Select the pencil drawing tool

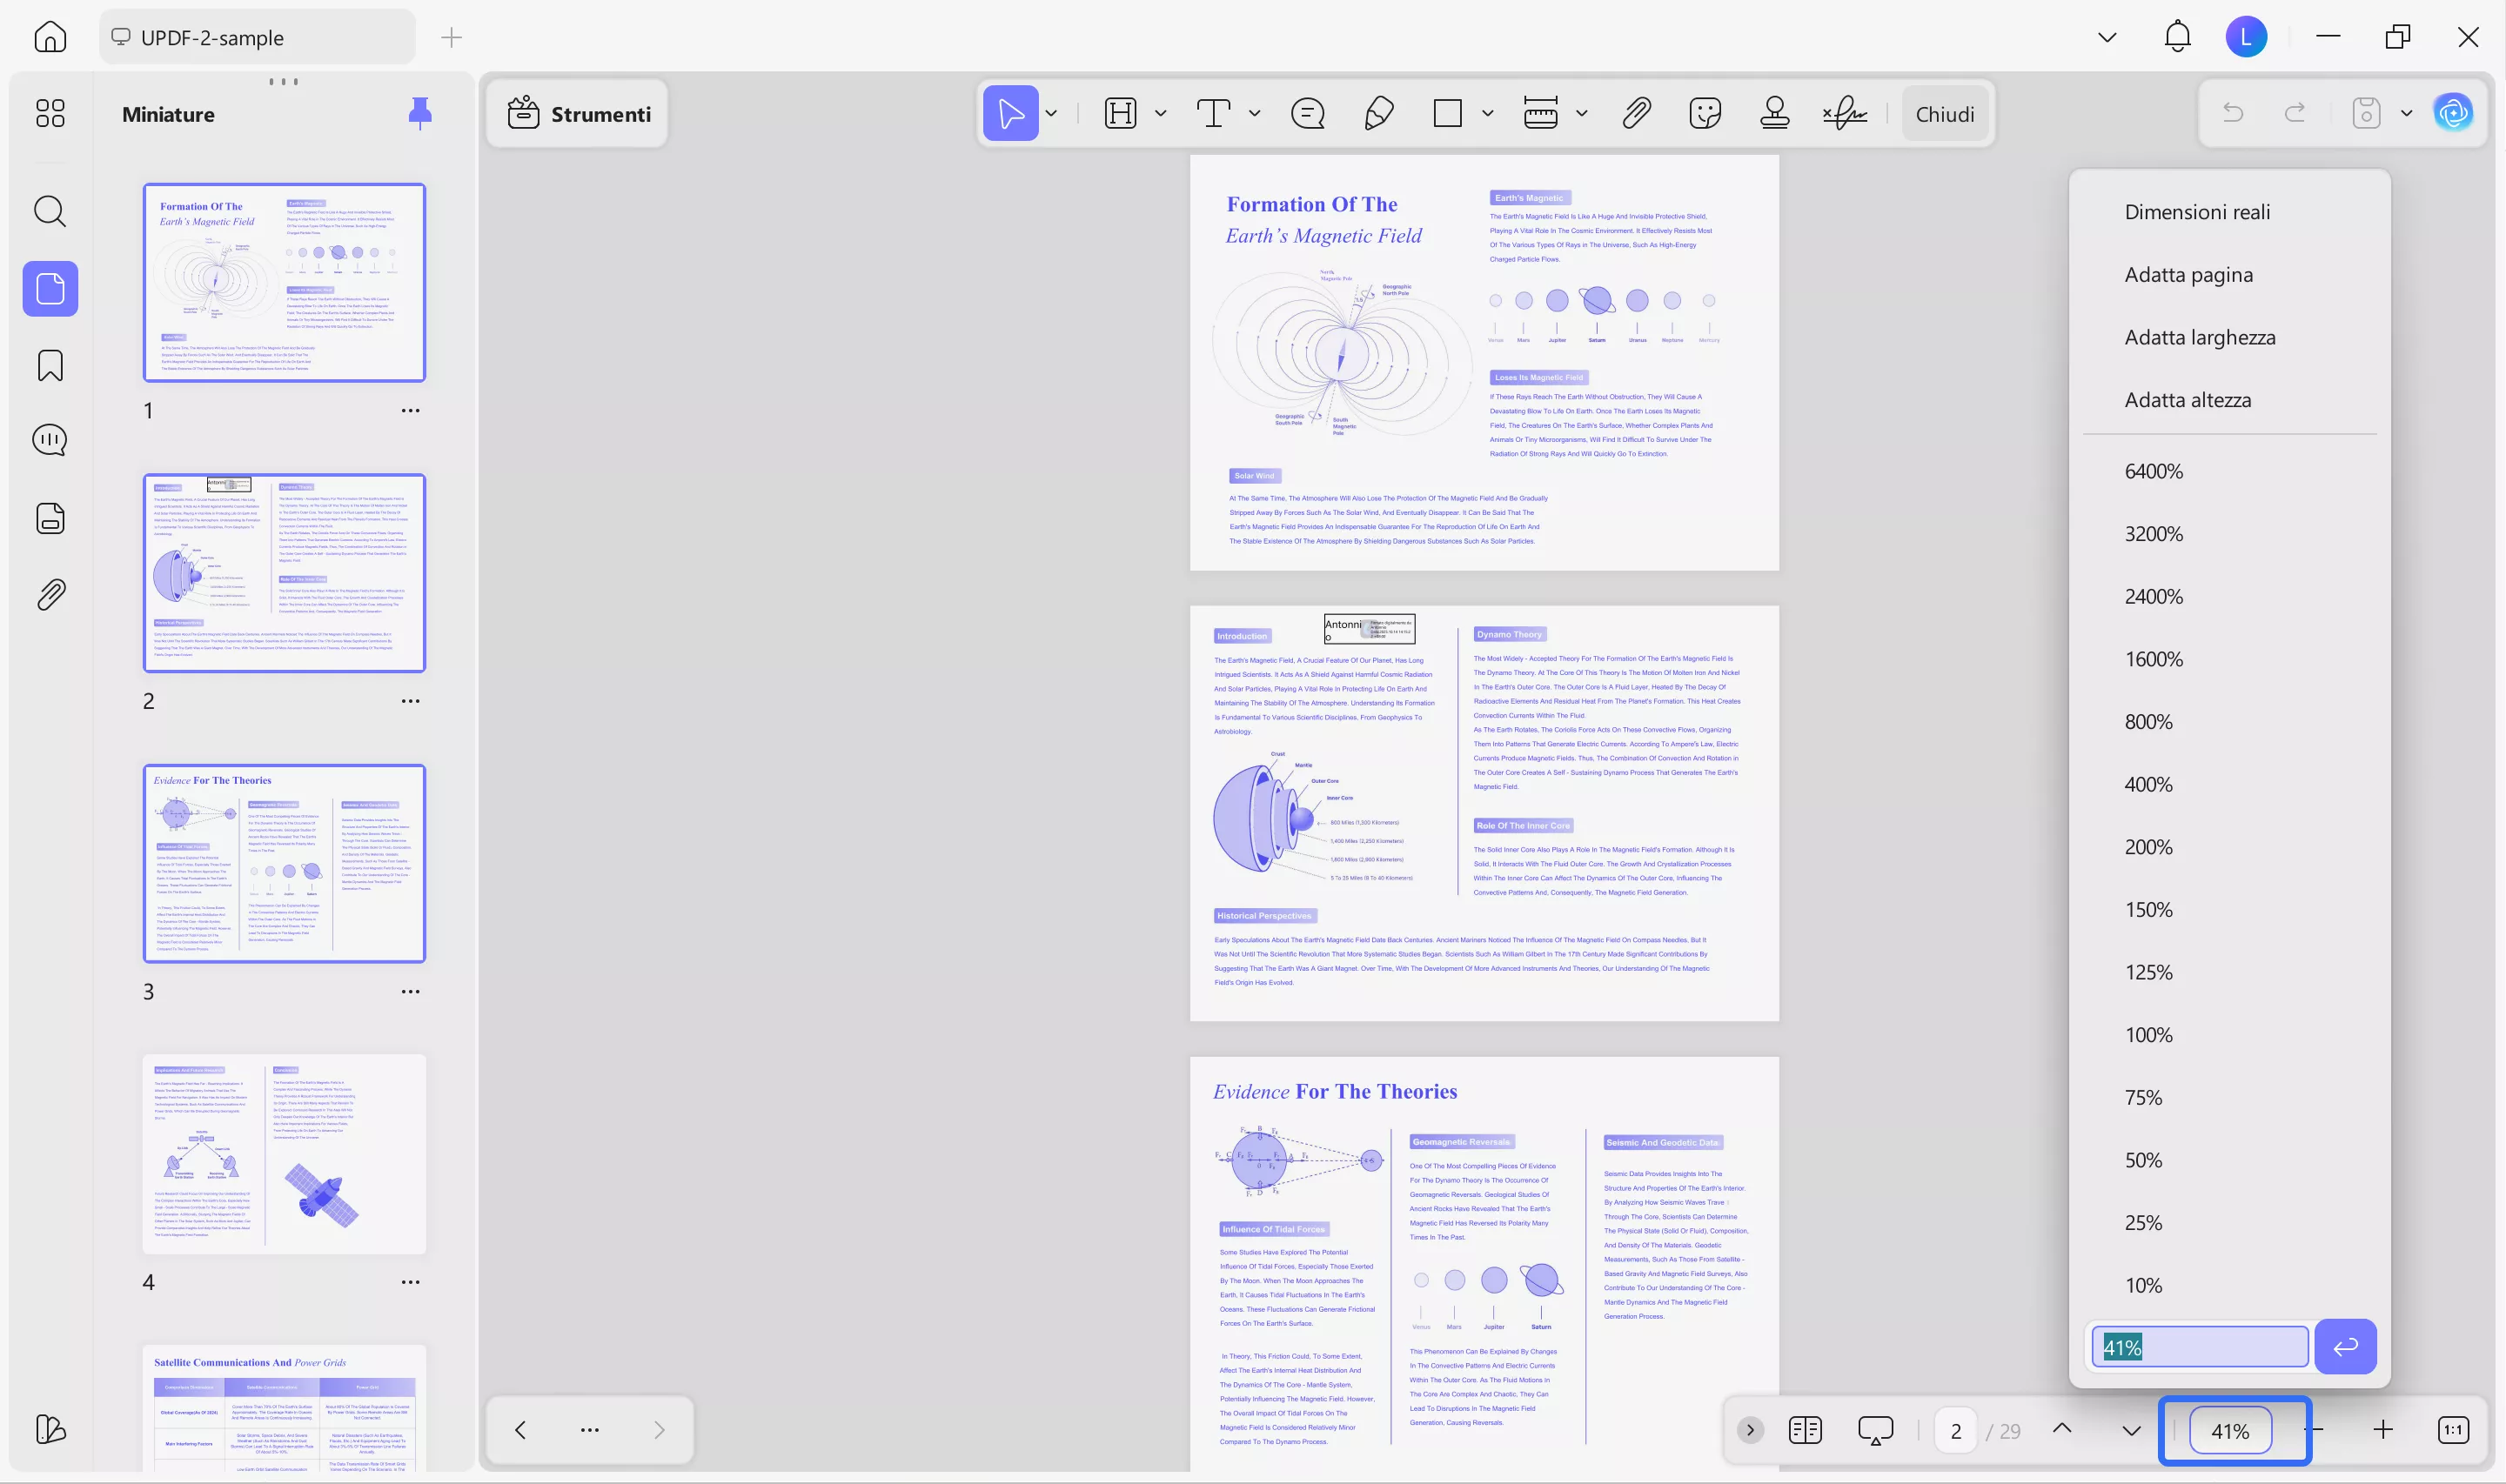pyautogui.click(x=1378, y=114)
